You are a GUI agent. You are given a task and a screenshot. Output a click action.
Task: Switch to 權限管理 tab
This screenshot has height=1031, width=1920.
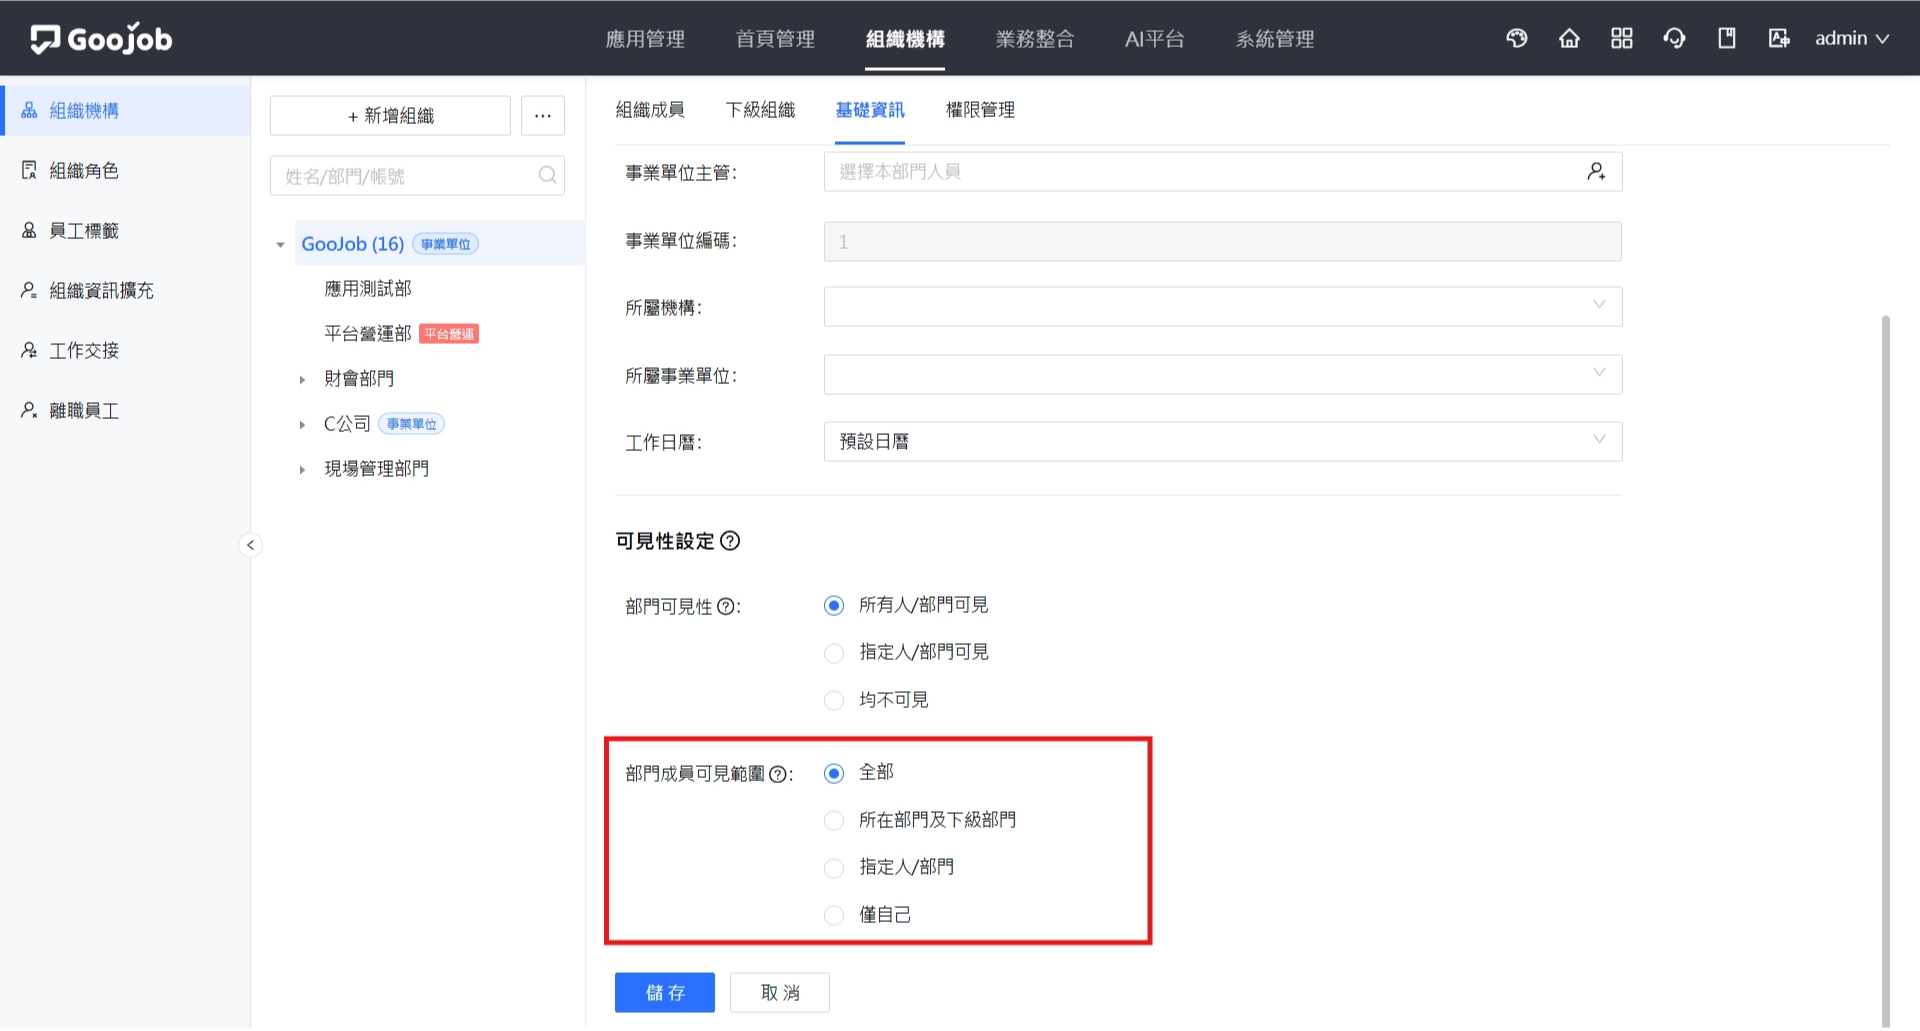[x=980, y=110]
